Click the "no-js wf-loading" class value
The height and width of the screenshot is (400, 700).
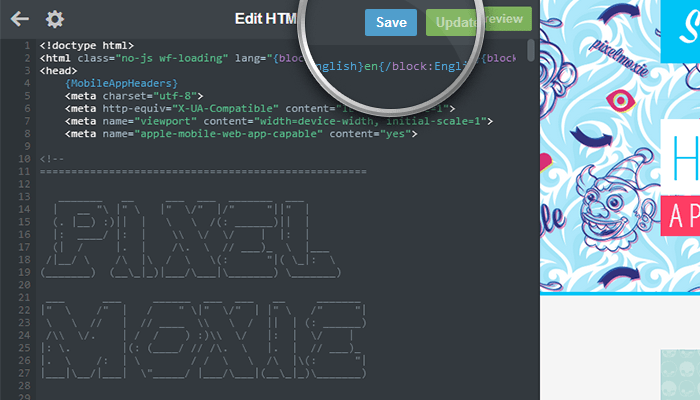pyautogui.click(x=172, y=58)
